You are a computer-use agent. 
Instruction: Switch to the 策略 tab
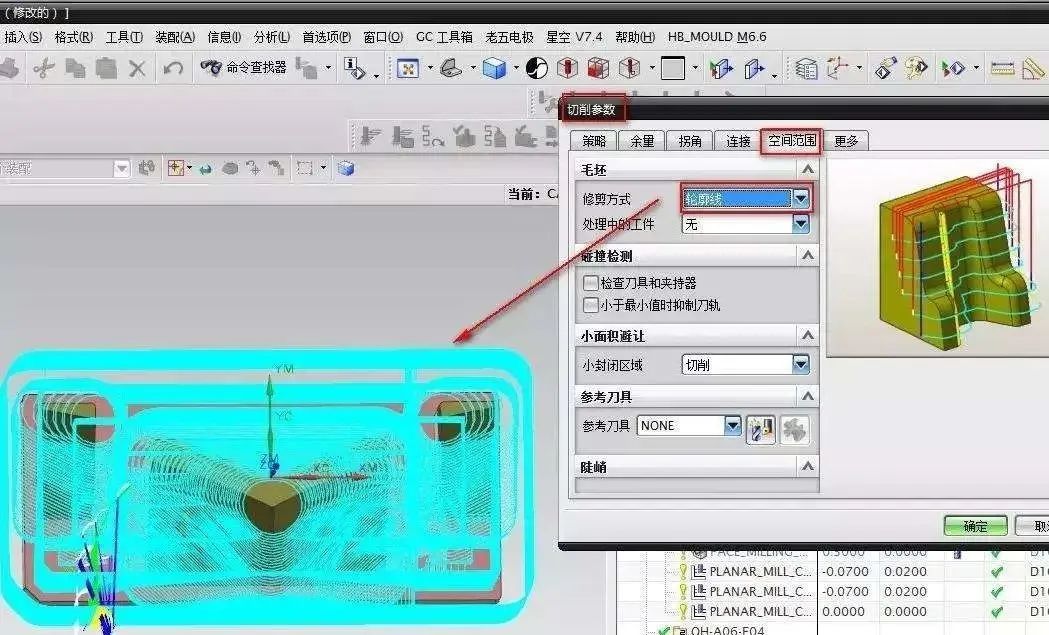(x=594, y=141)
